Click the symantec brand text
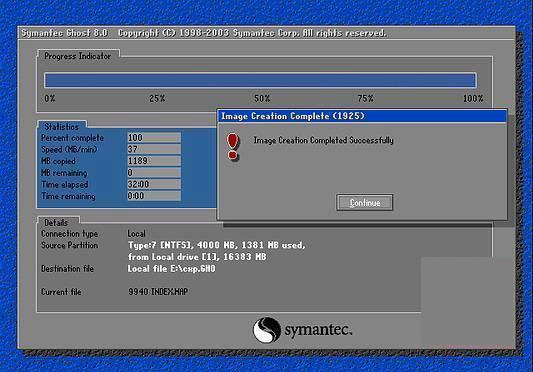The image size is (533, 372). pyautogui.click(x=318, y=330)
